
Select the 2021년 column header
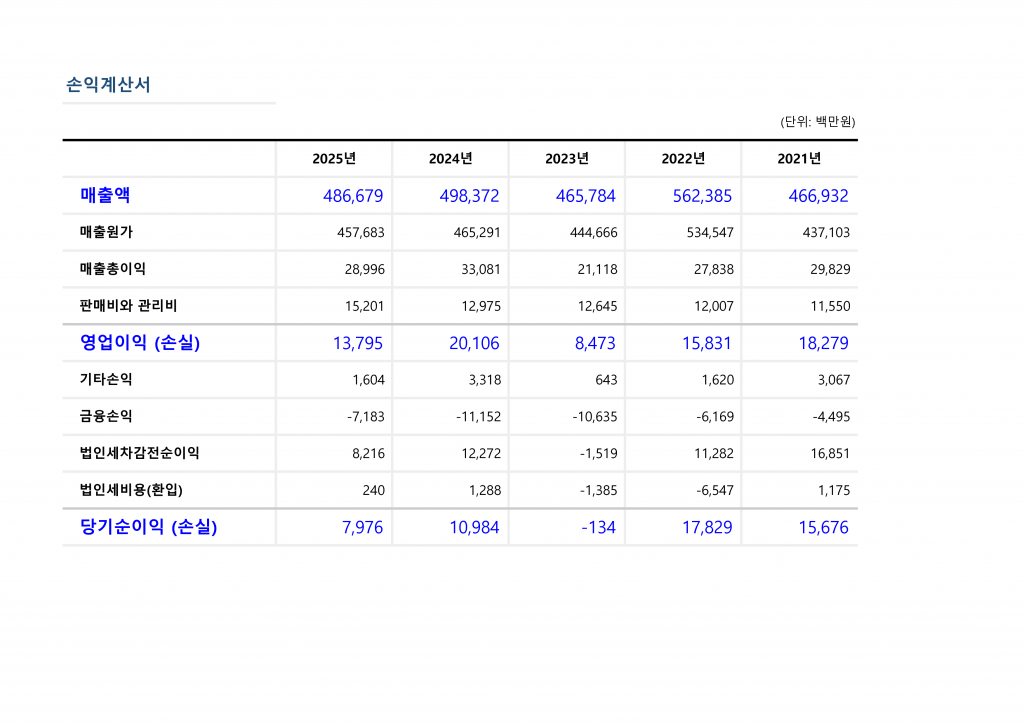(x=799, y=159)
